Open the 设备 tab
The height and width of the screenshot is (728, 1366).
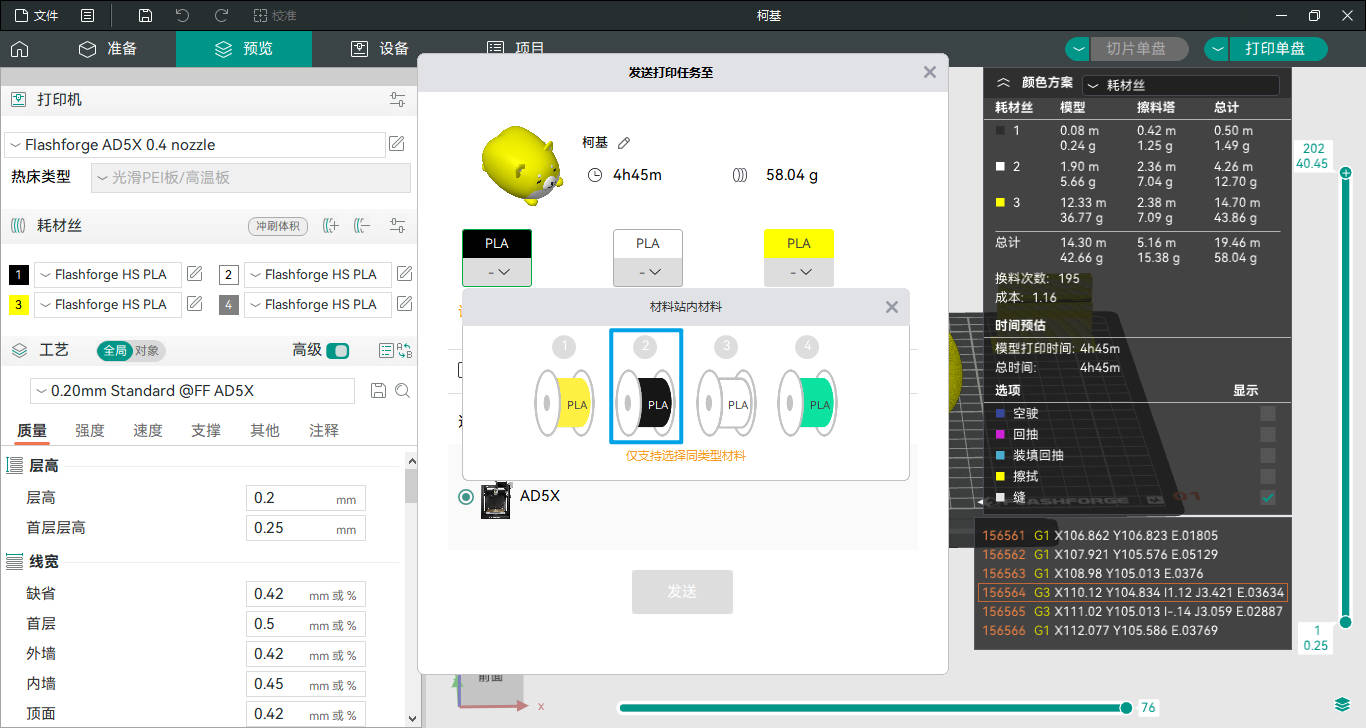380,49
